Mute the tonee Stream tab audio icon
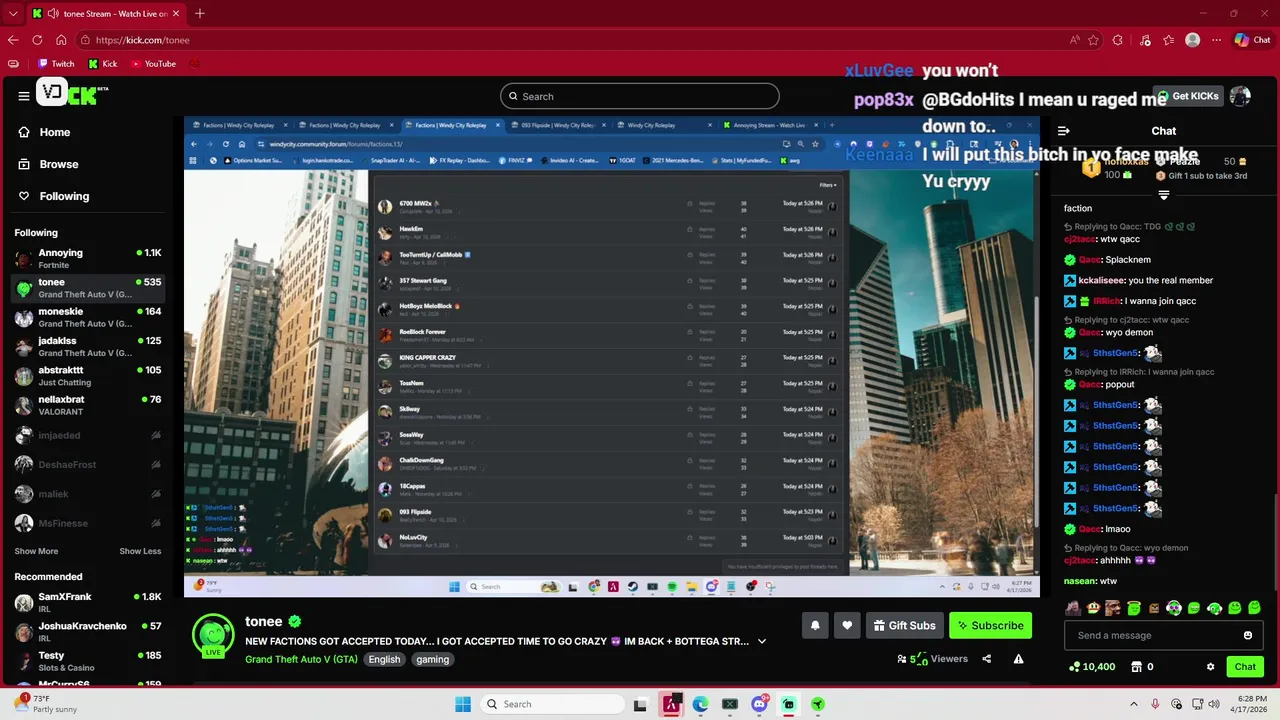This screenshot has width=1280, height=720. (x=52, y=14)
